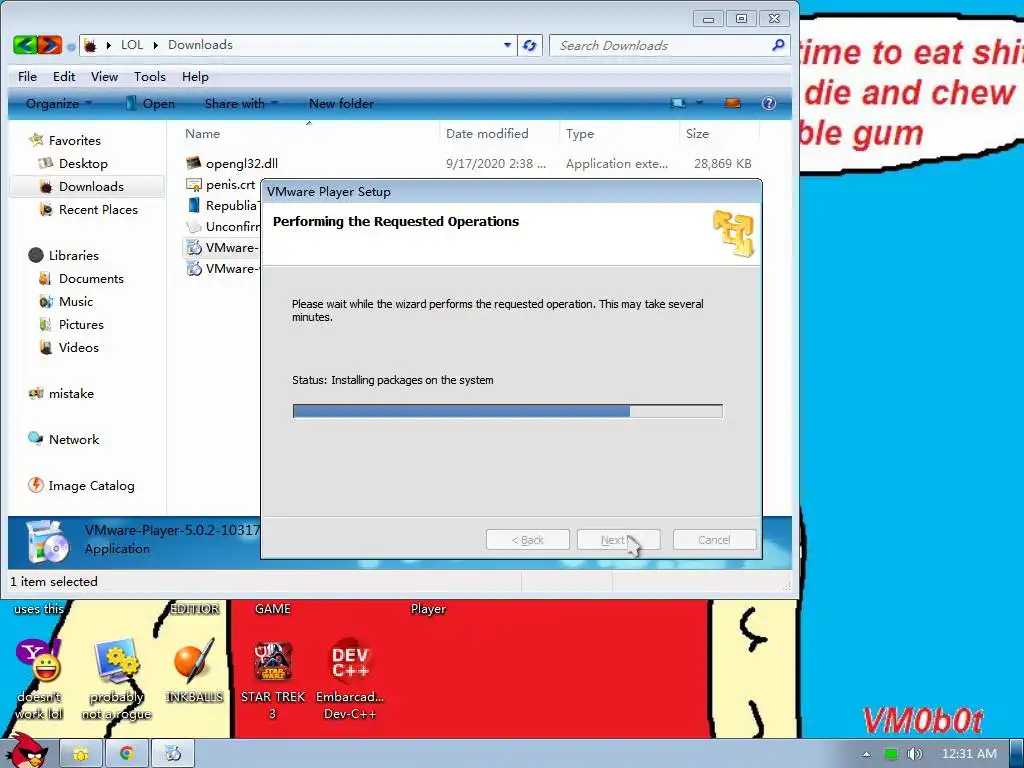Open Chrome from the taskbar
This screenshot has height=768, width=1024.
tap(126, 754)
